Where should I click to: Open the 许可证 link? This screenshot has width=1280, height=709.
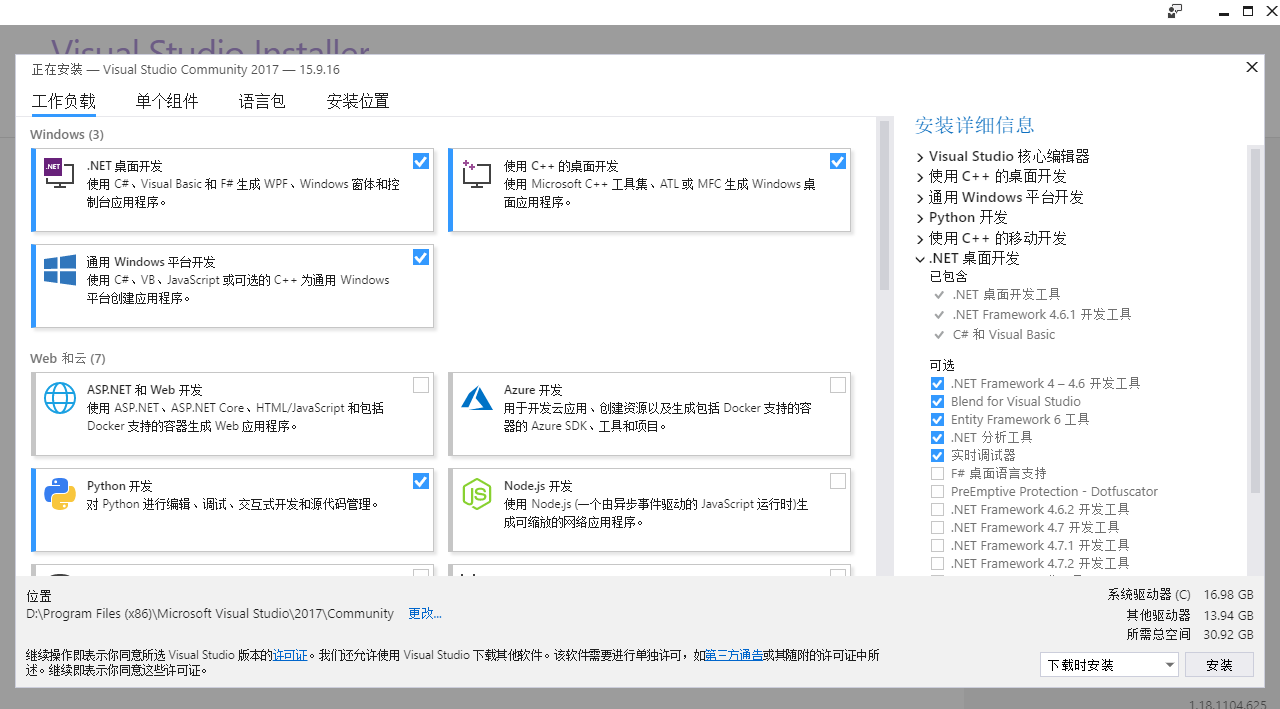click(x=290, y=654)
